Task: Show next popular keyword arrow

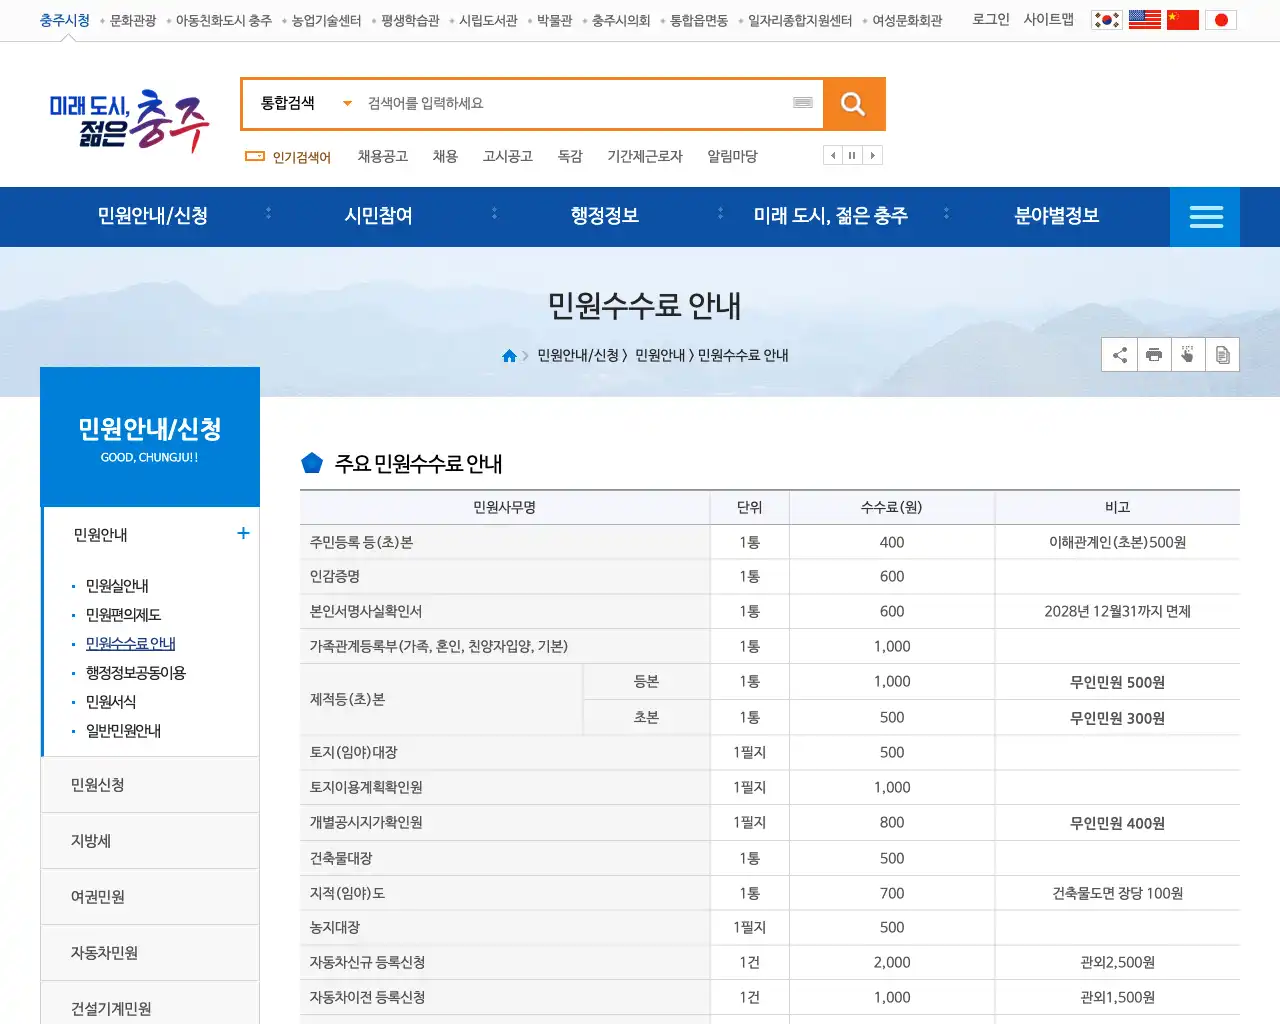Action: pos(873,155)
